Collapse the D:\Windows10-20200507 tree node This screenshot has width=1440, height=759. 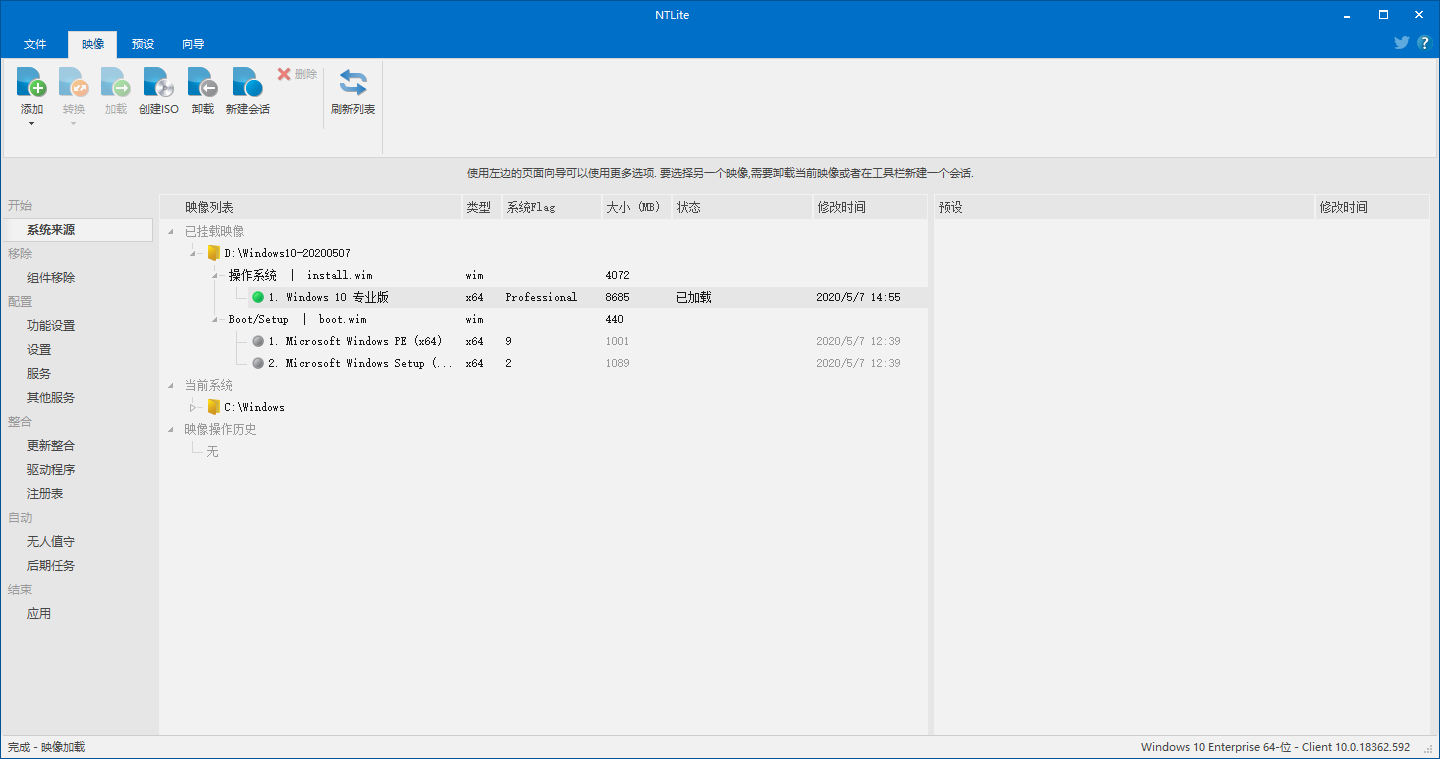194,254
